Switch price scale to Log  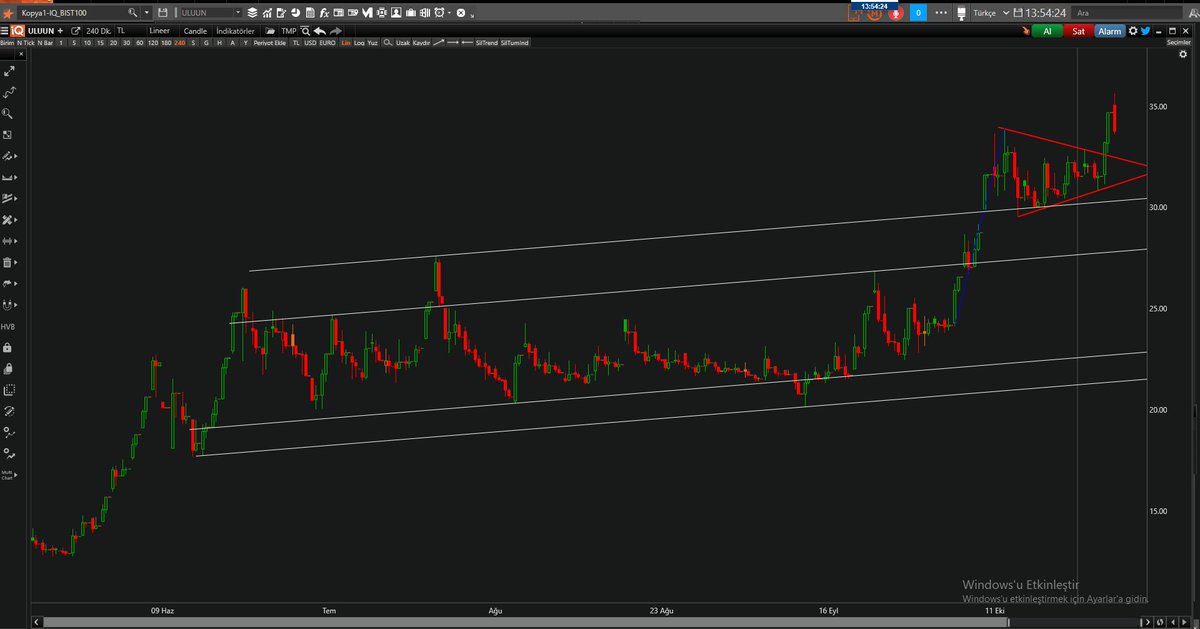[358, 42]
